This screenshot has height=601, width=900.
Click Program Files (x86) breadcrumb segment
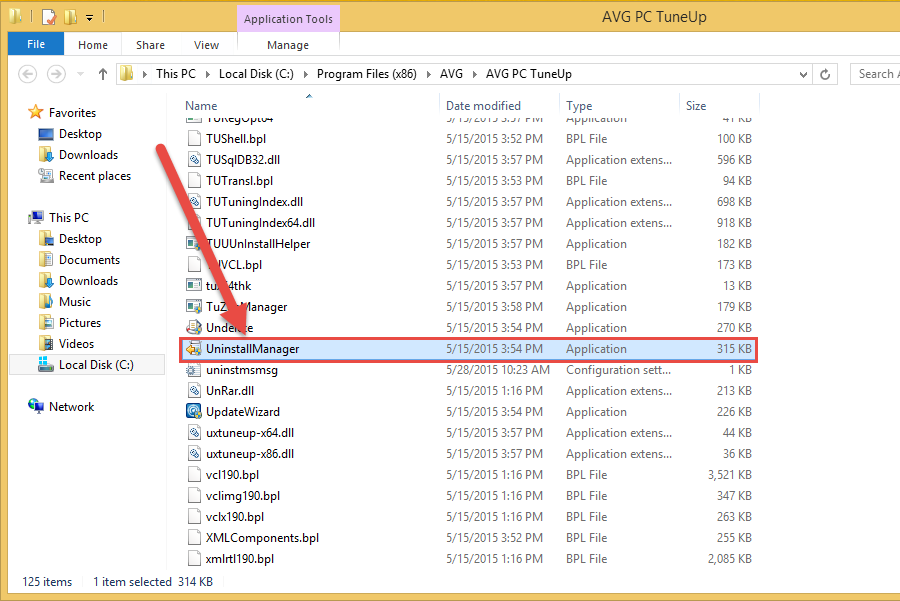[x=367, y=74]
